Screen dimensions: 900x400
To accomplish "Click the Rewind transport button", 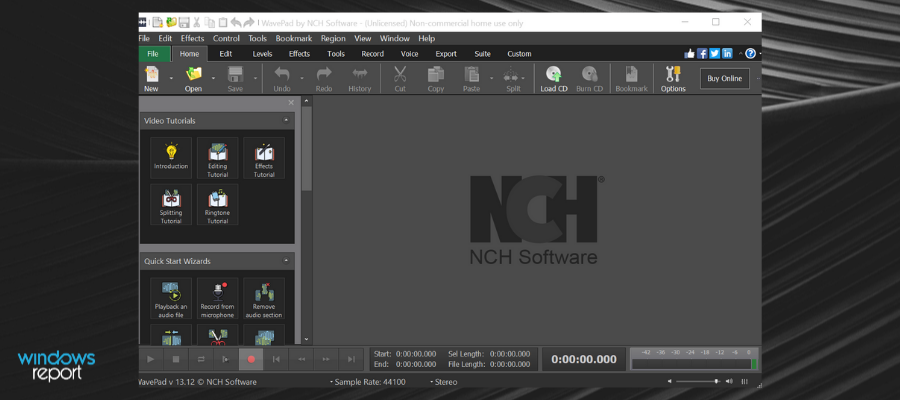I will tap(301, 359).
